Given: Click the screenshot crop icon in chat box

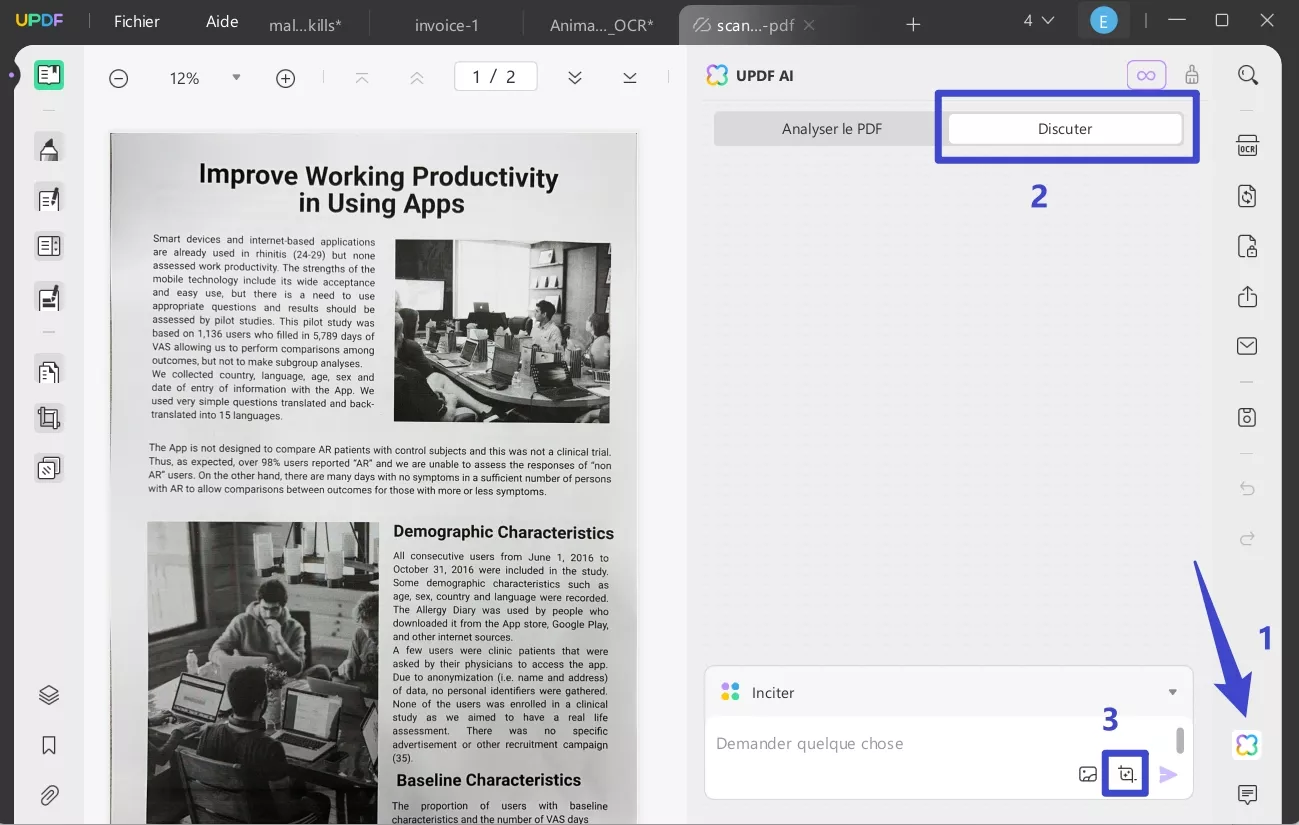Looking at the screenshot, I should [1126, 775].
